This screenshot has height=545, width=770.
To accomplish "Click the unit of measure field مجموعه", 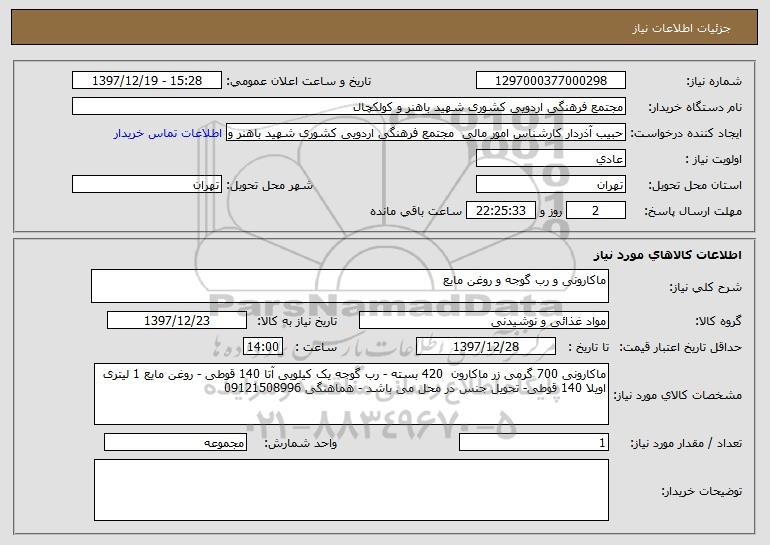I will point(175,442).
